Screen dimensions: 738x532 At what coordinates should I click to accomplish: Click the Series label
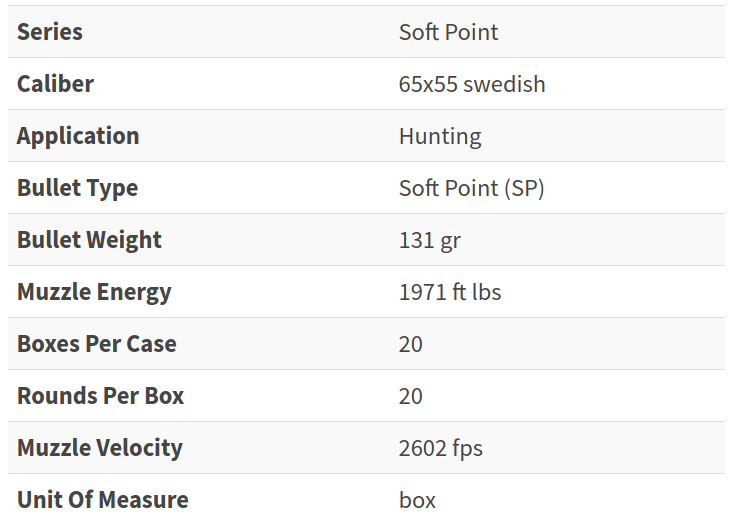point(50,32)
